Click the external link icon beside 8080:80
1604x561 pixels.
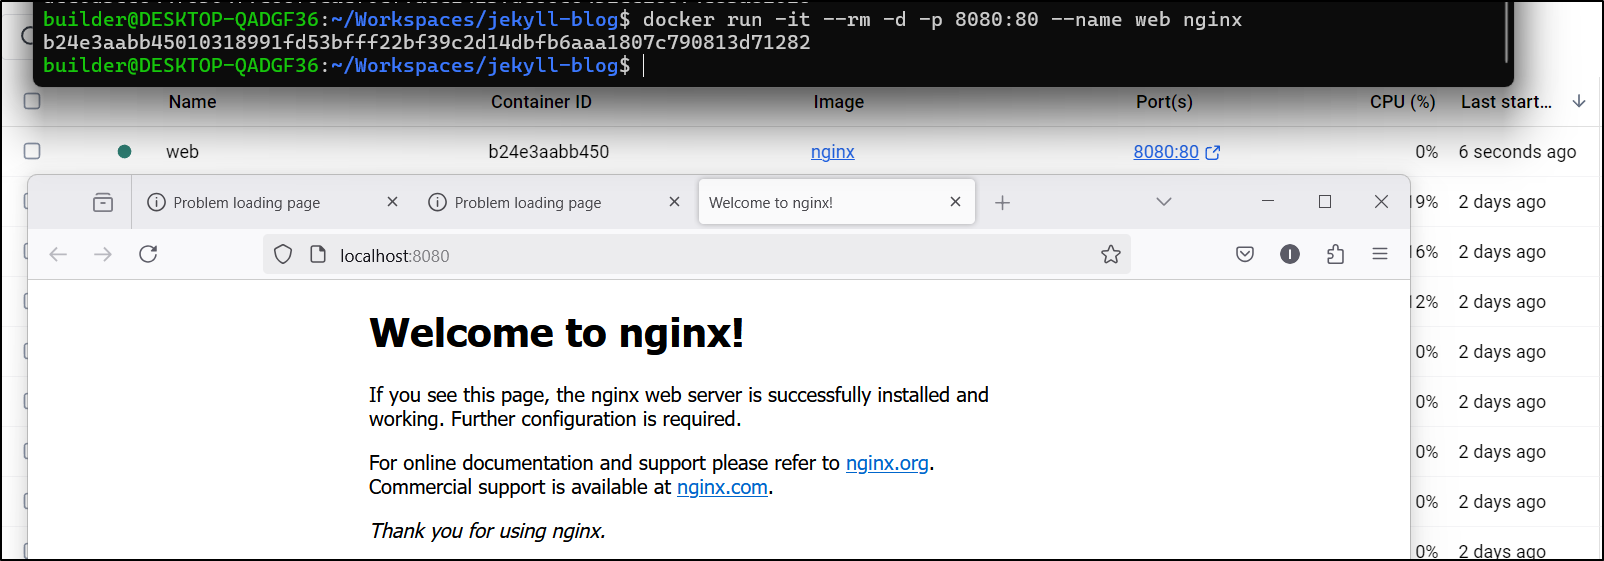(x=1213, y=153)
